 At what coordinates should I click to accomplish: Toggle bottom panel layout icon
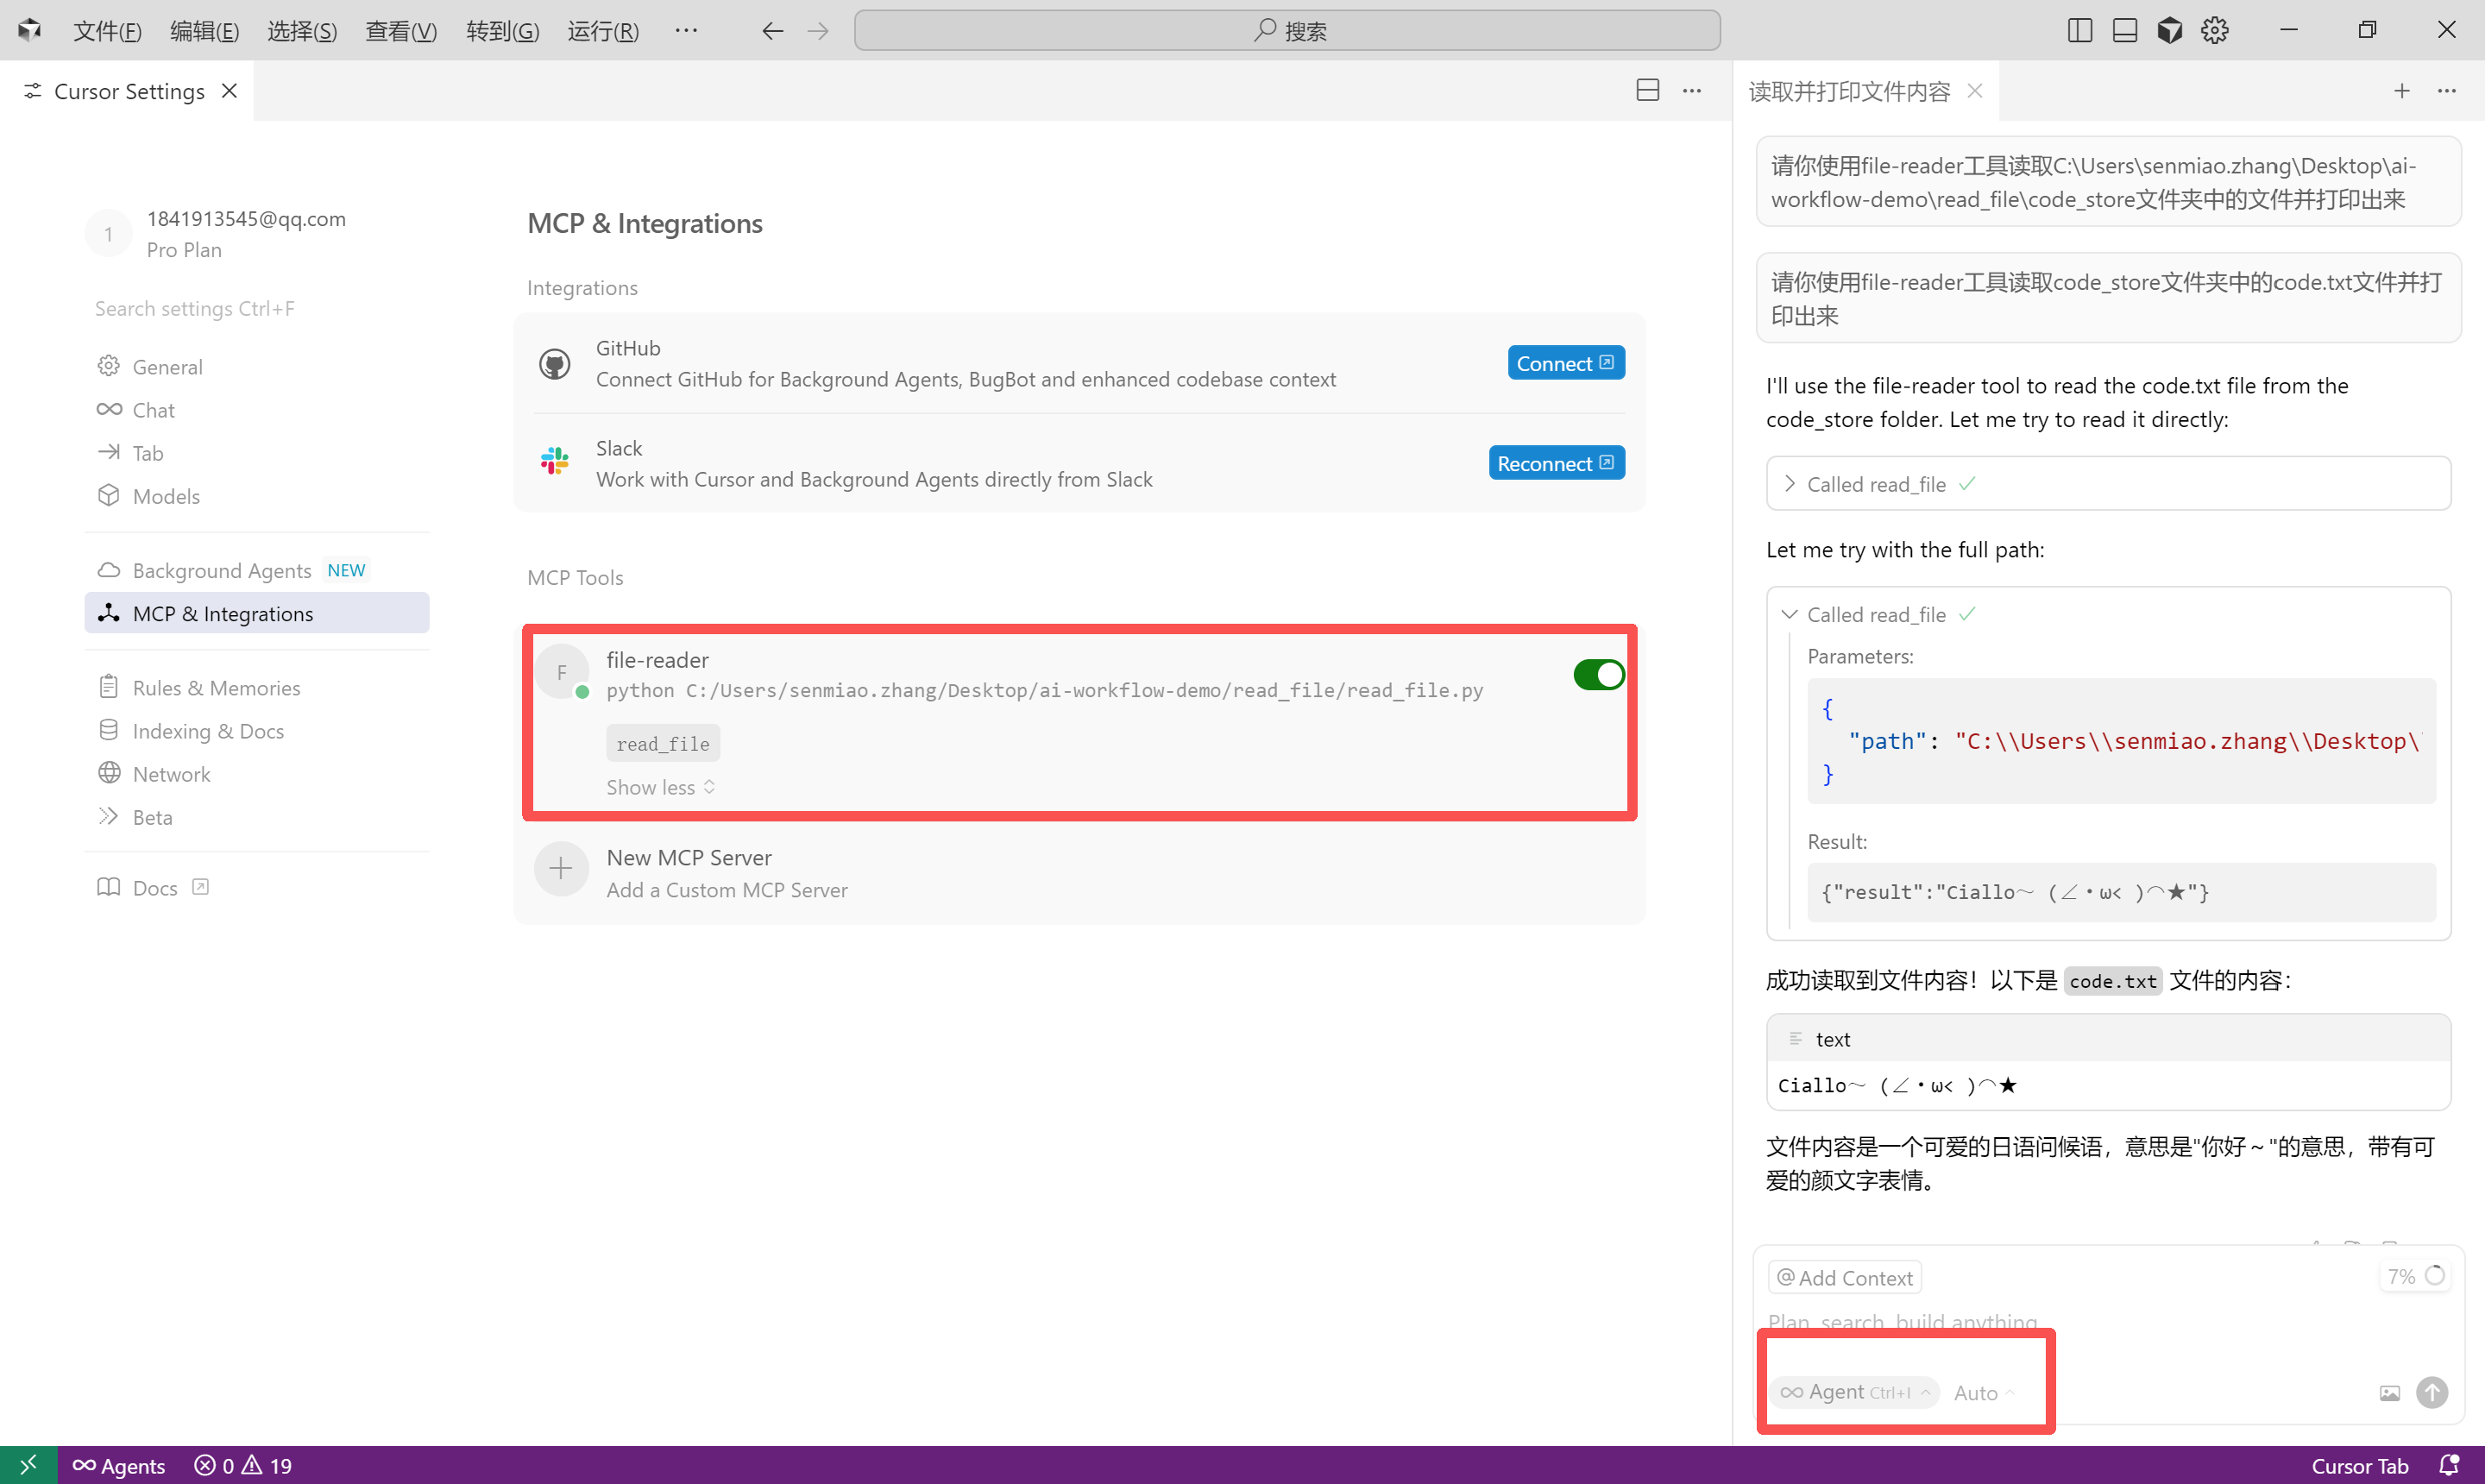pos(2124,30)
